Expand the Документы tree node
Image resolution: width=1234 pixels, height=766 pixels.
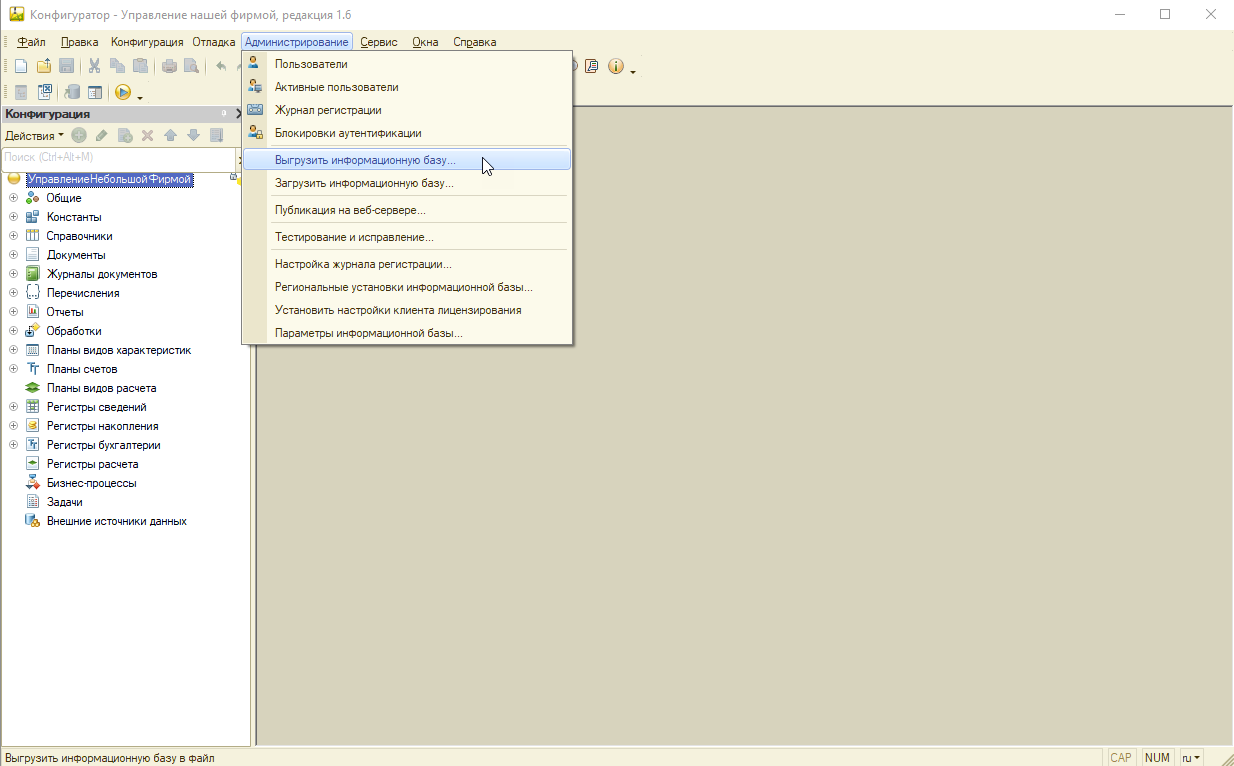coord(13,255)
